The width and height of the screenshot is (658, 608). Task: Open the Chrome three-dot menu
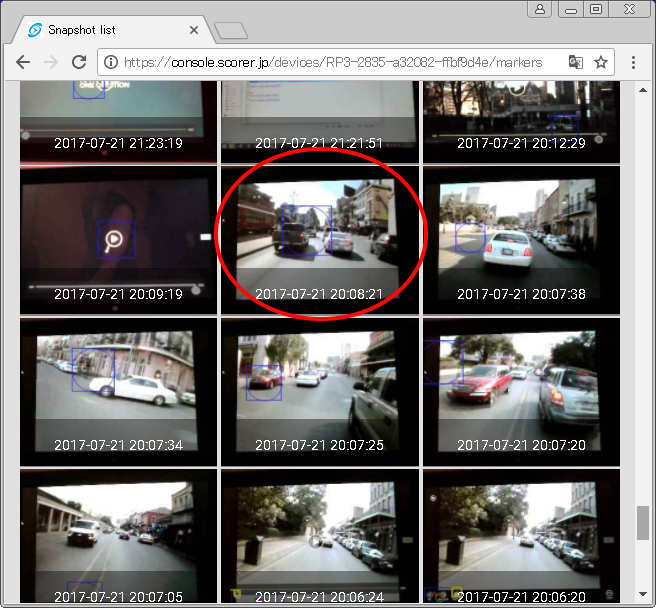633,63
